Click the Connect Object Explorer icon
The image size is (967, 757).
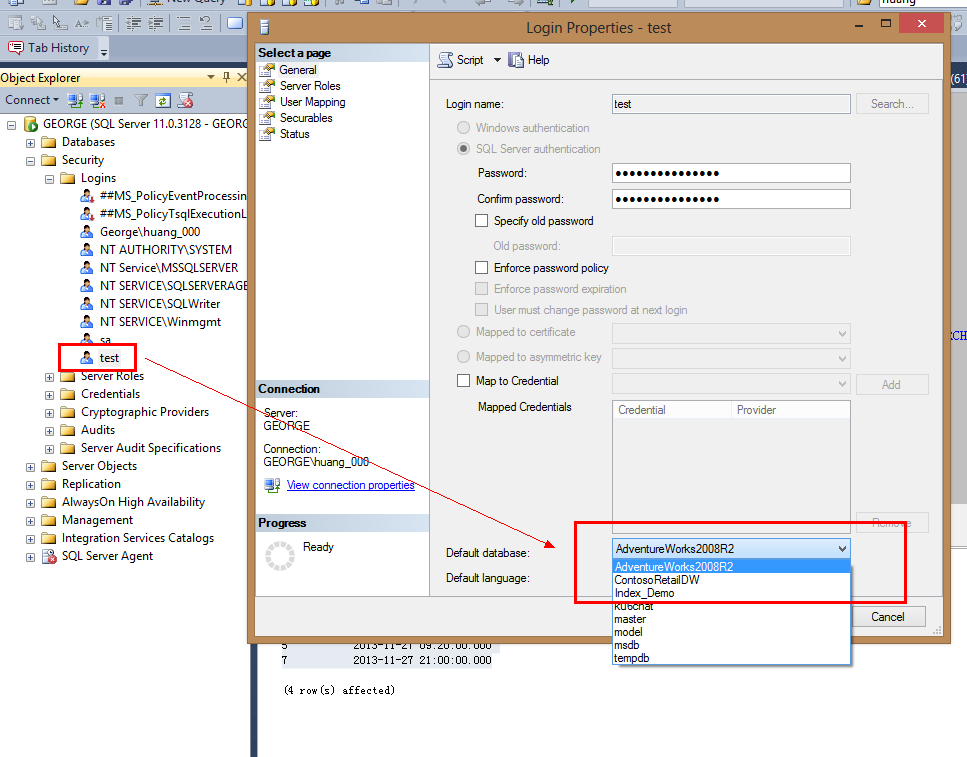click(x=75, y=100)
